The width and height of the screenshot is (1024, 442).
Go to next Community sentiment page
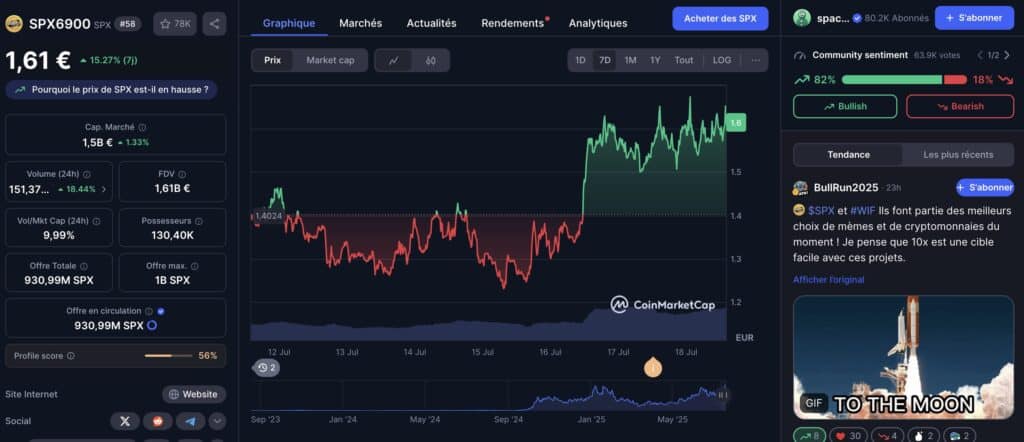point(1008,55)
